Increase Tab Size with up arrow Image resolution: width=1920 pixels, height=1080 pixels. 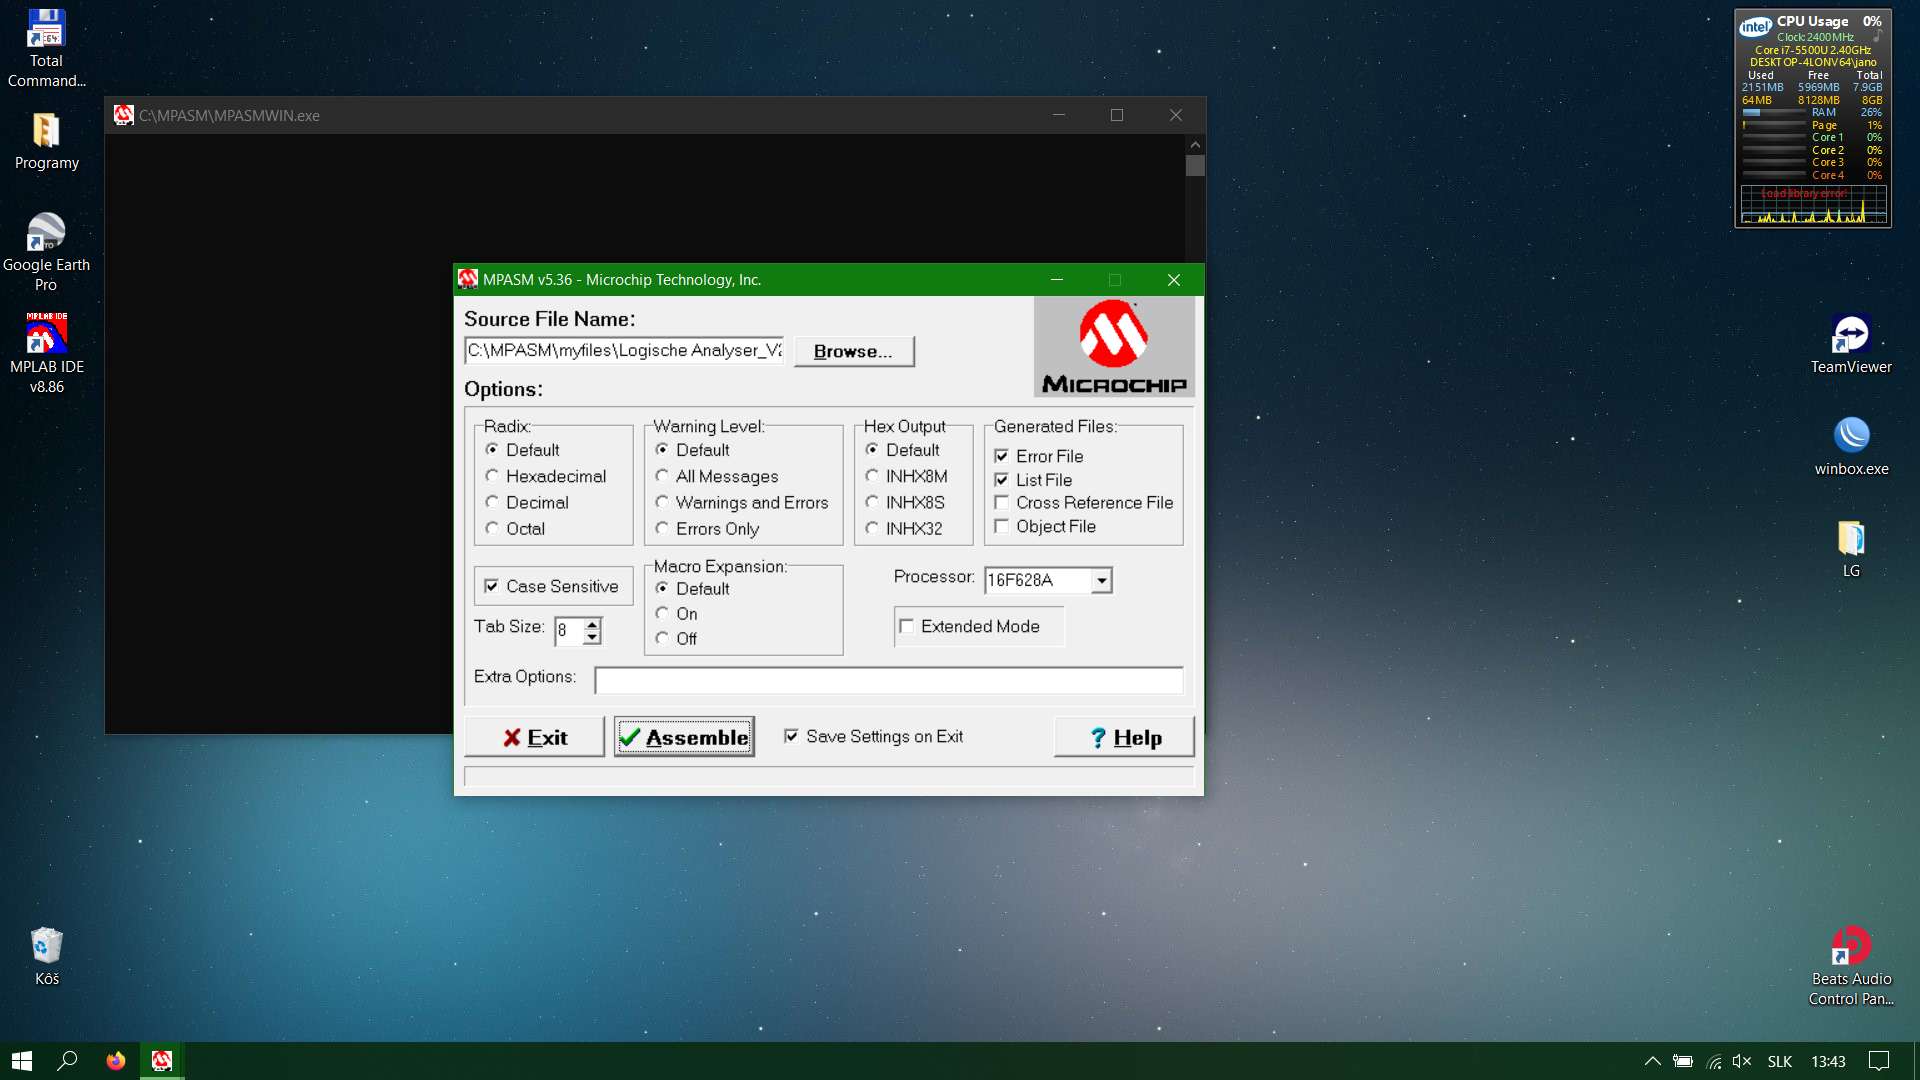(x=592, y=624)
